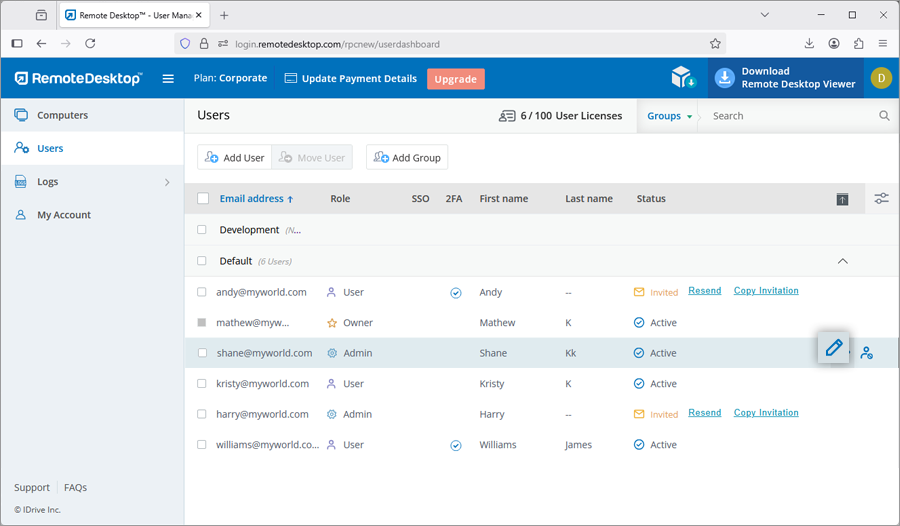Image resolution: width=900 pixels, height=526 pixels.
Task: Click the user settings icon on Shane's row
Action: pyautogui.click(x=867, y=353)
